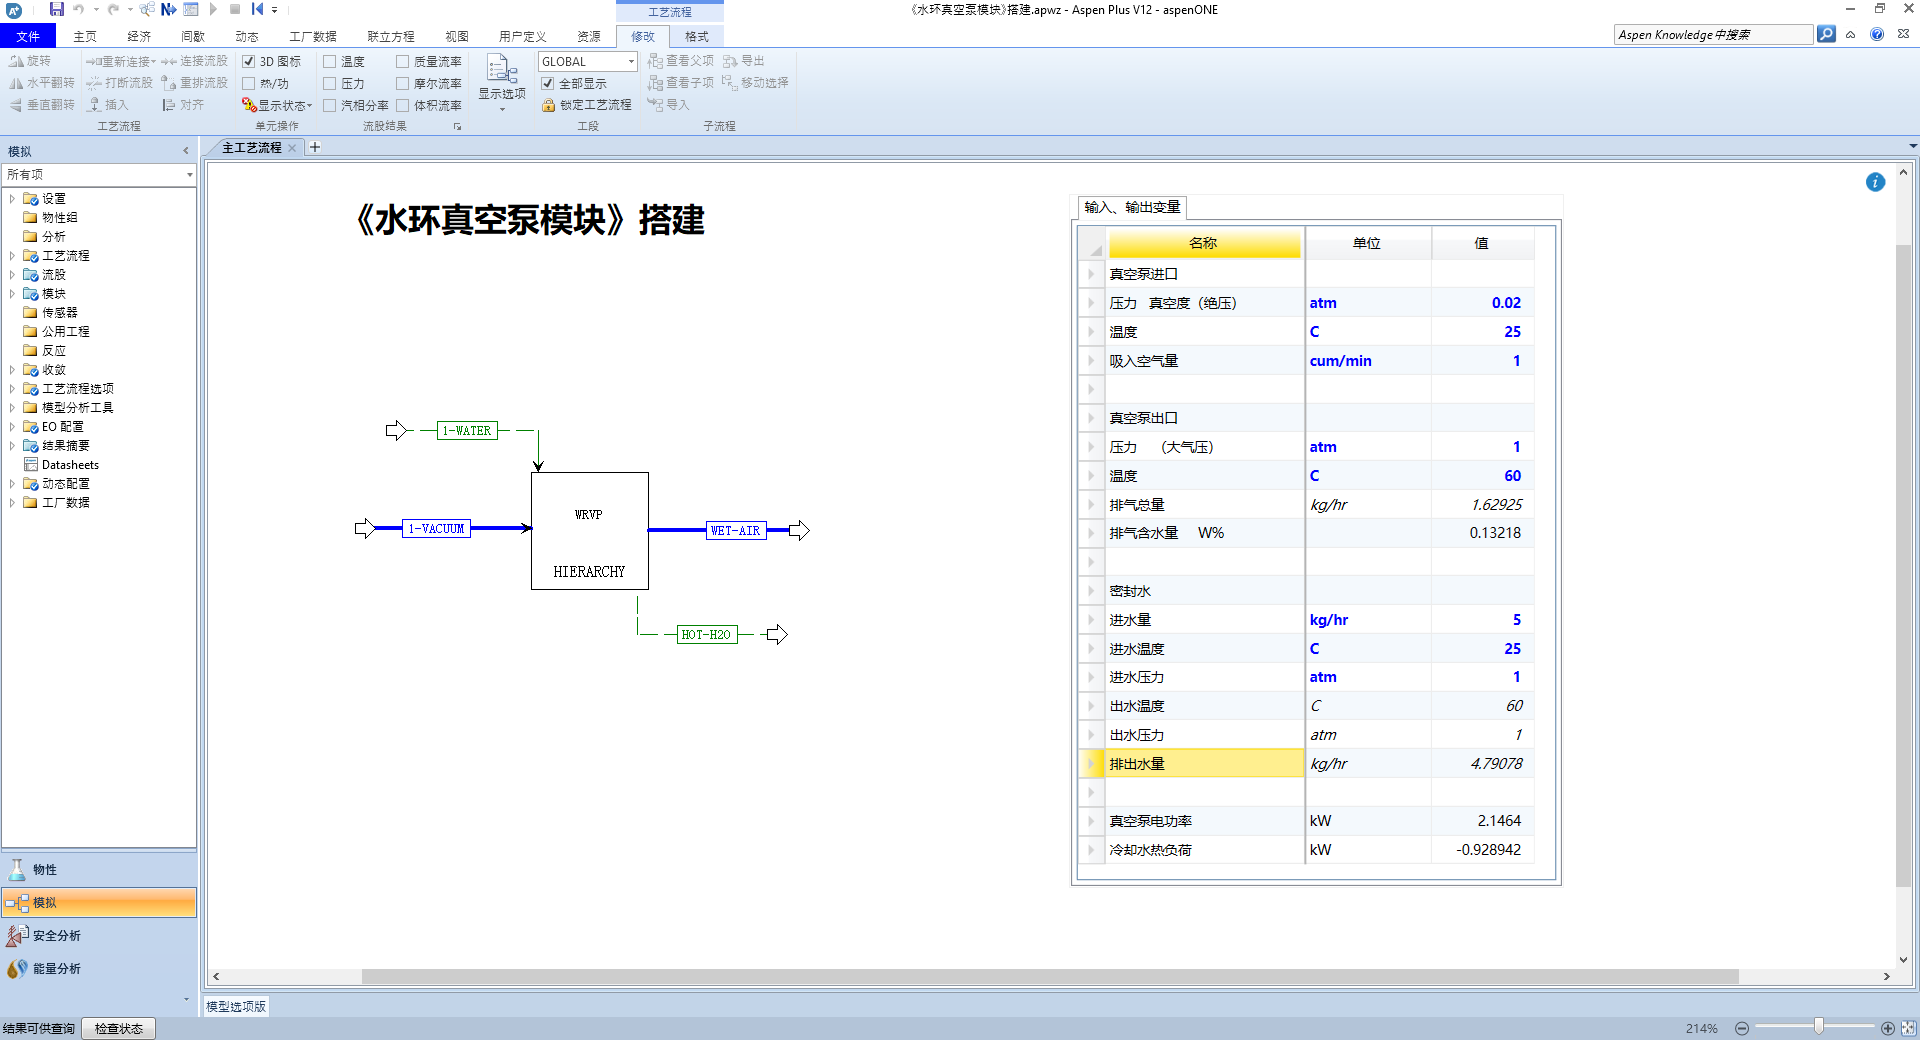This screenshot has height=1040, width=1920.
Task: Select the WET-AIR stream label
Action: coord(736,531)
